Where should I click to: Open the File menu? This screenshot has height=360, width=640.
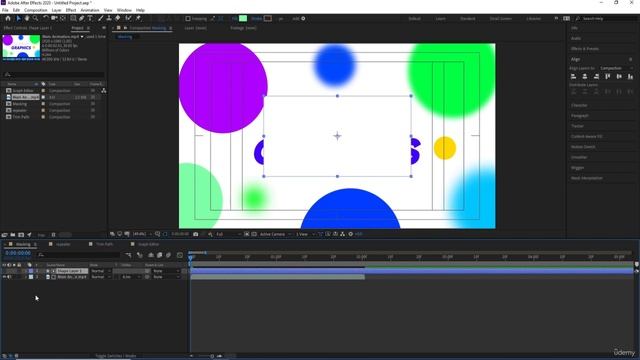(x=5, y=10)
